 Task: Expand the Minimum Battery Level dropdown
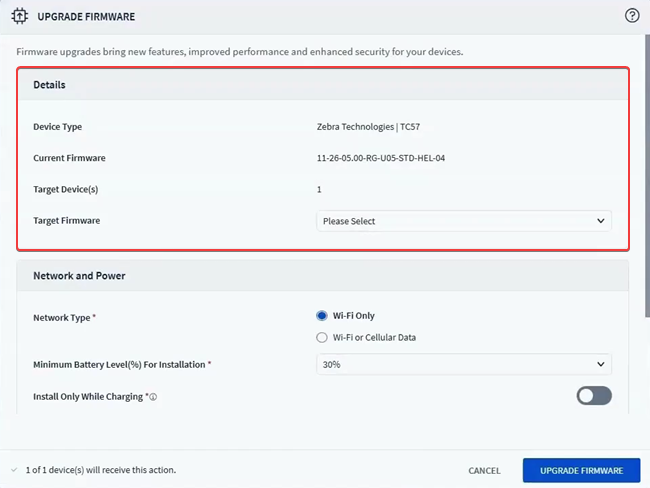click(463, 365)
